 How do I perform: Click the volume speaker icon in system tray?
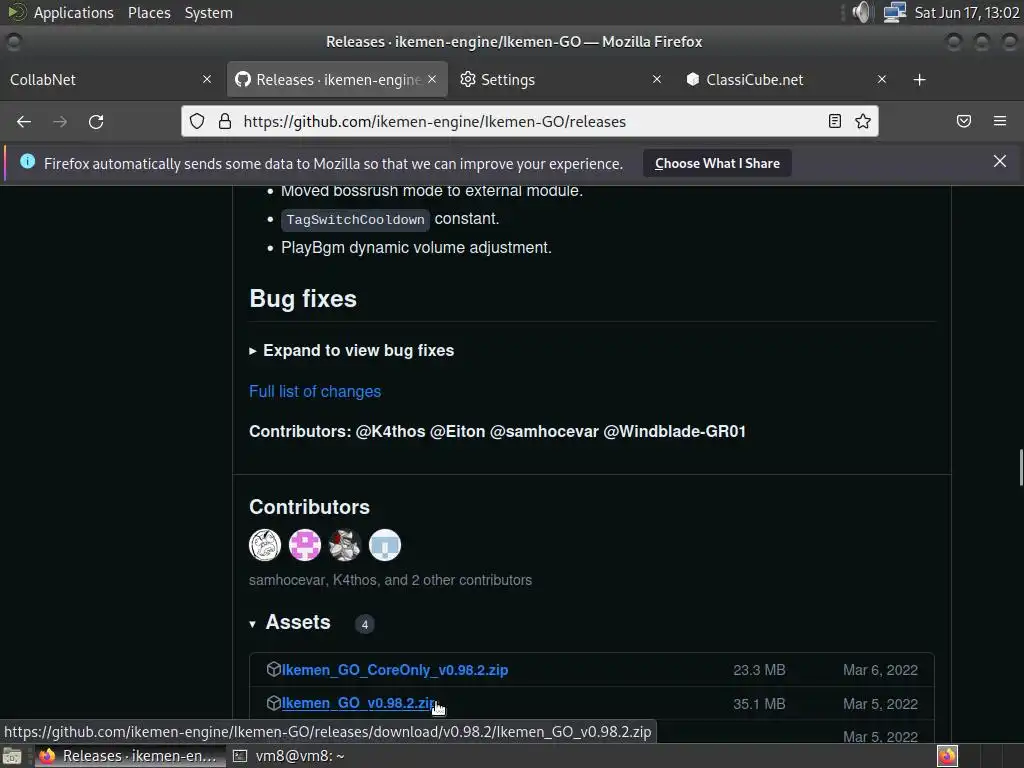[862, 12]
